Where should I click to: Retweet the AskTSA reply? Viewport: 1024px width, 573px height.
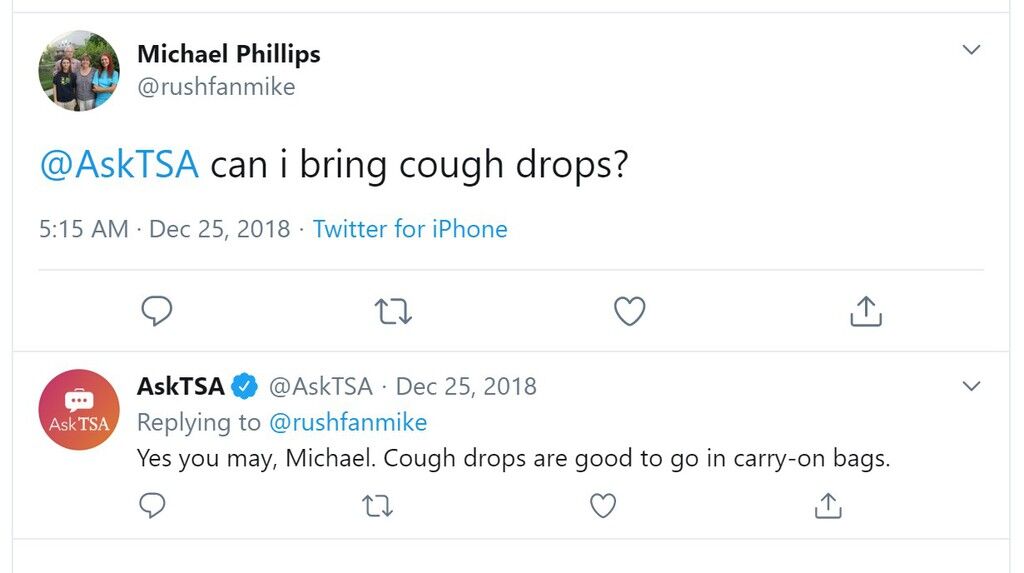click(377, 506)
